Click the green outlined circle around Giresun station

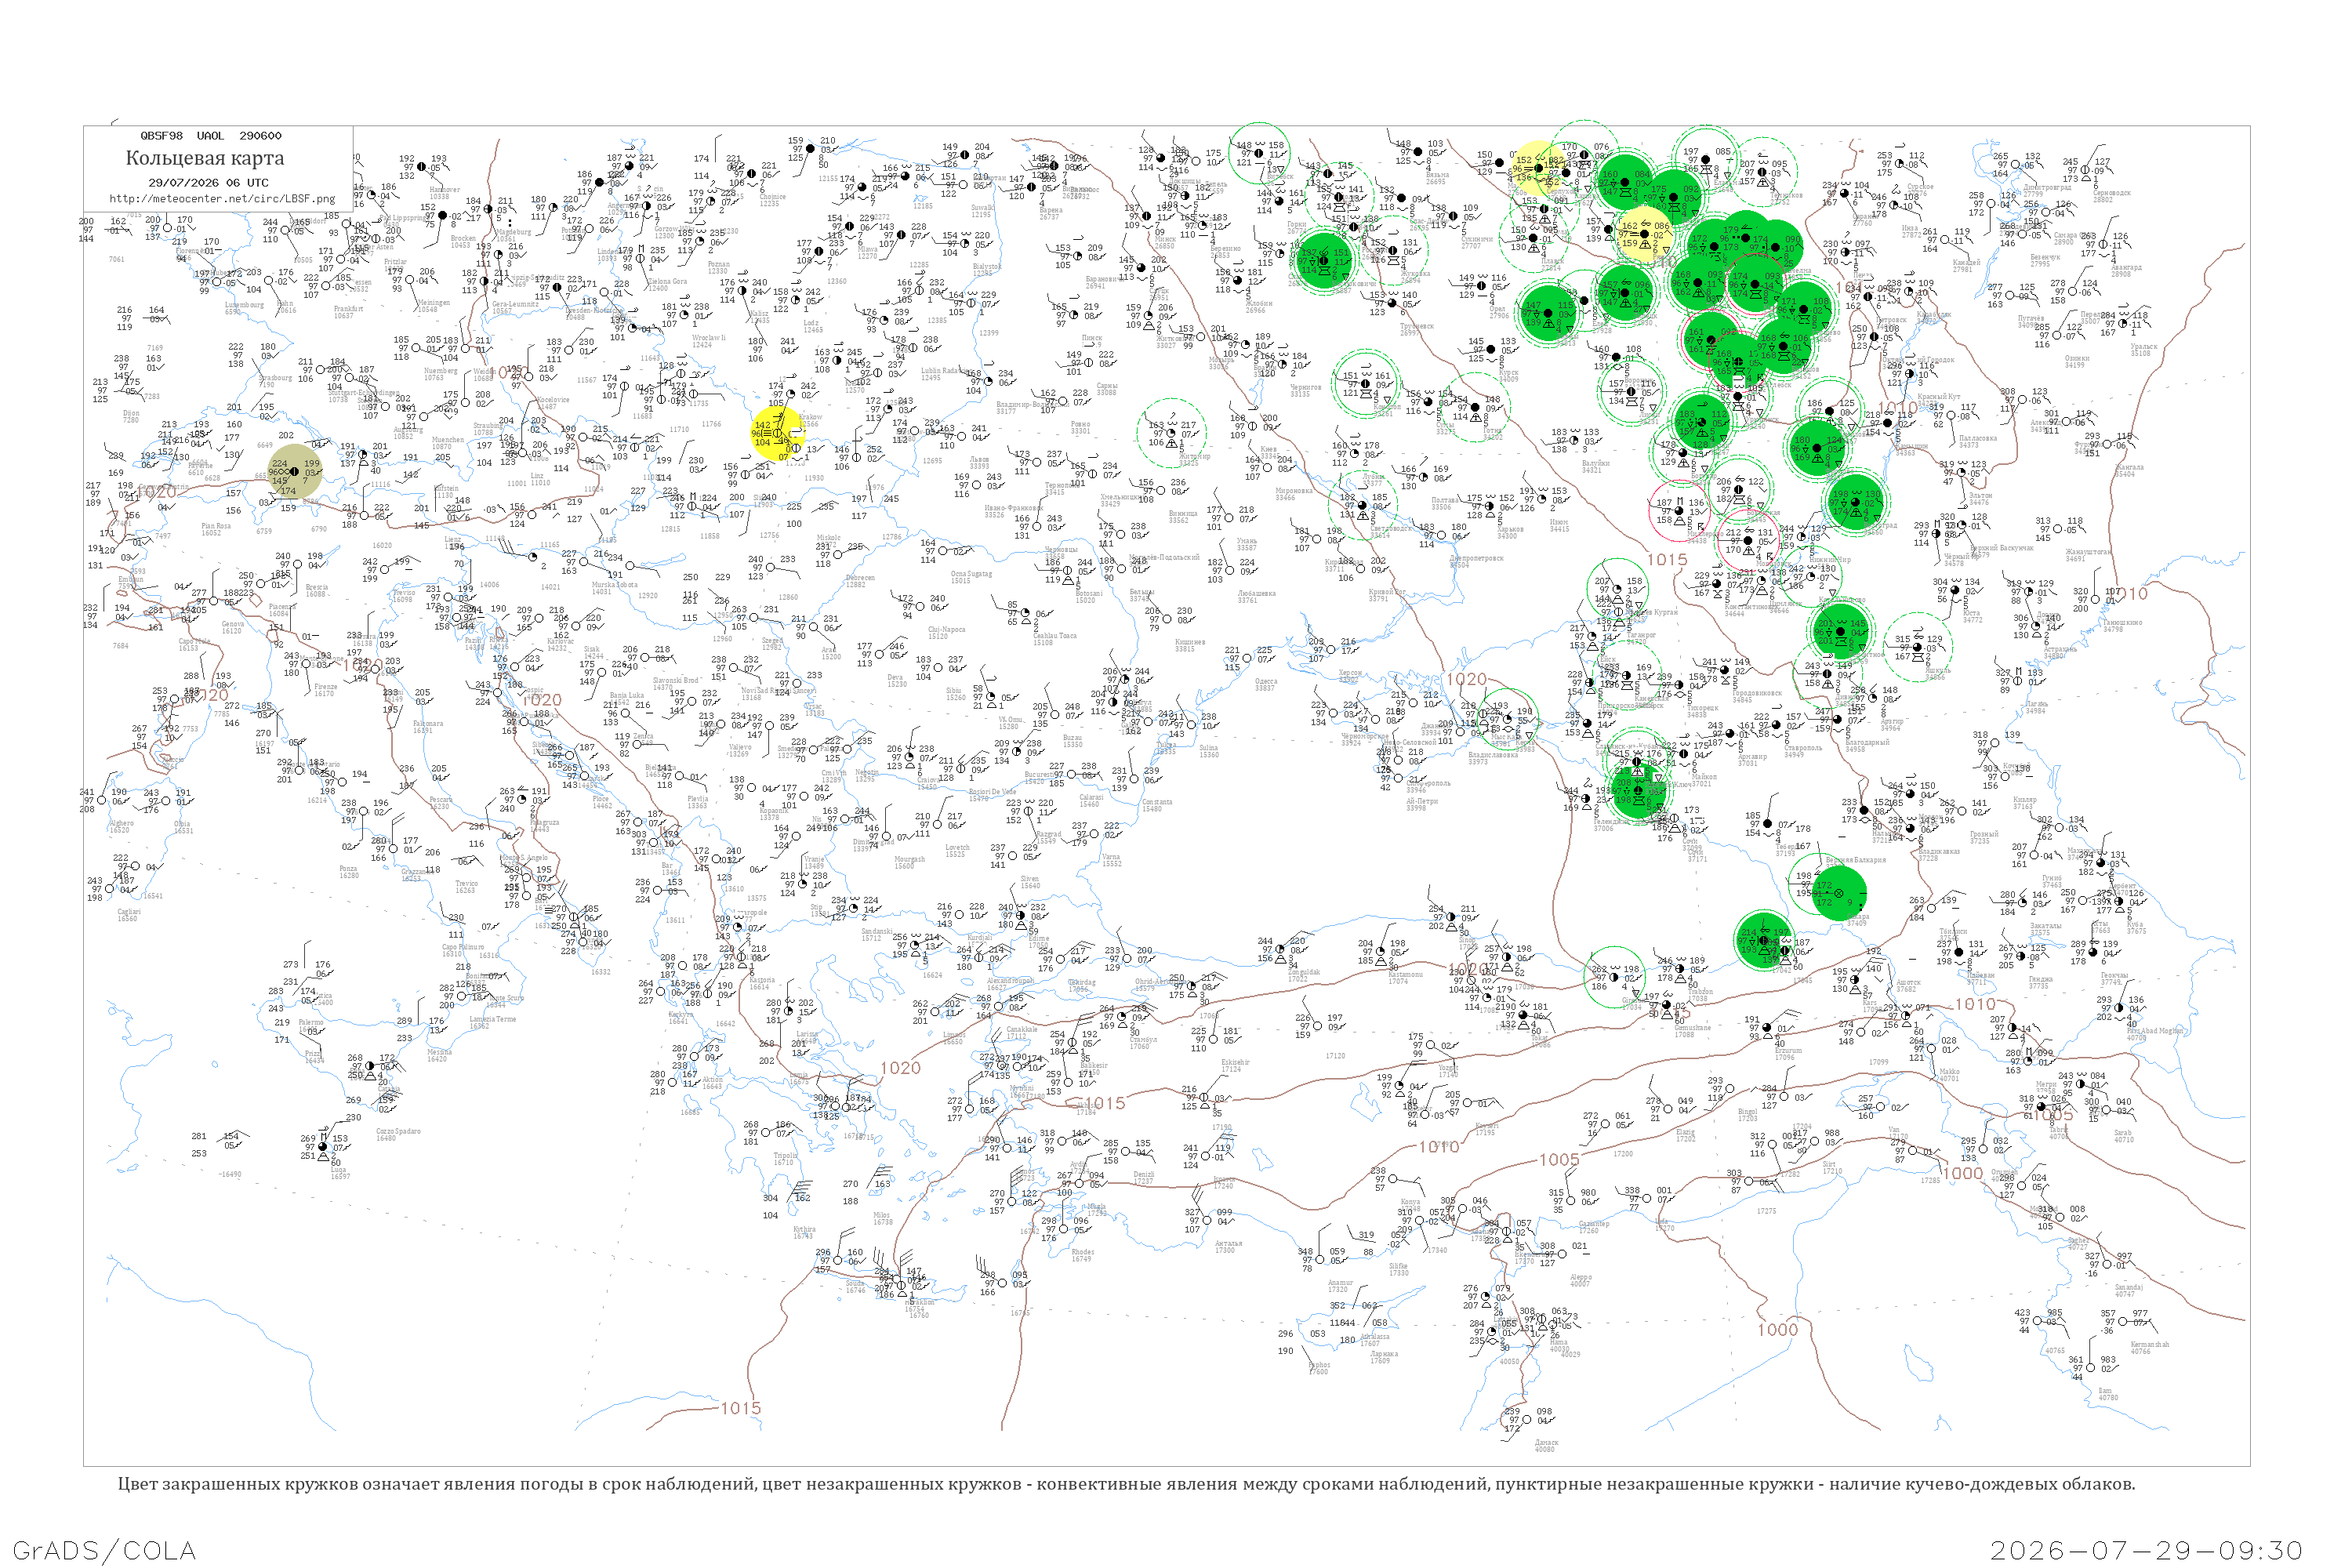click(1614, 976)
